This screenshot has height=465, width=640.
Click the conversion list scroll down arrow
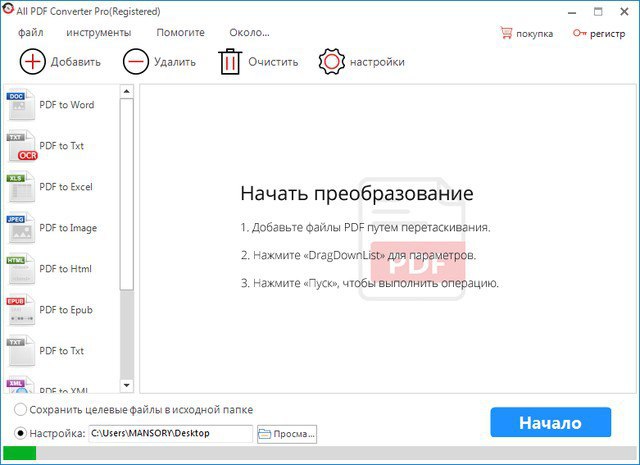click(127, 385)
